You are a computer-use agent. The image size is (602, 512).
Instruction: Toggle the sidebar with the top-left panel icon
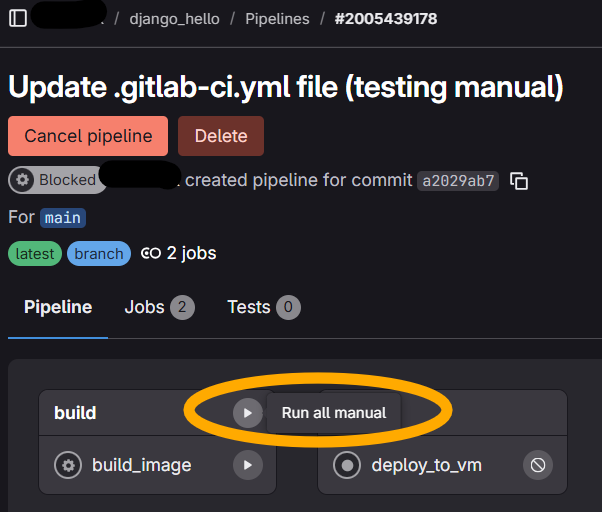[x=17, y=19]
